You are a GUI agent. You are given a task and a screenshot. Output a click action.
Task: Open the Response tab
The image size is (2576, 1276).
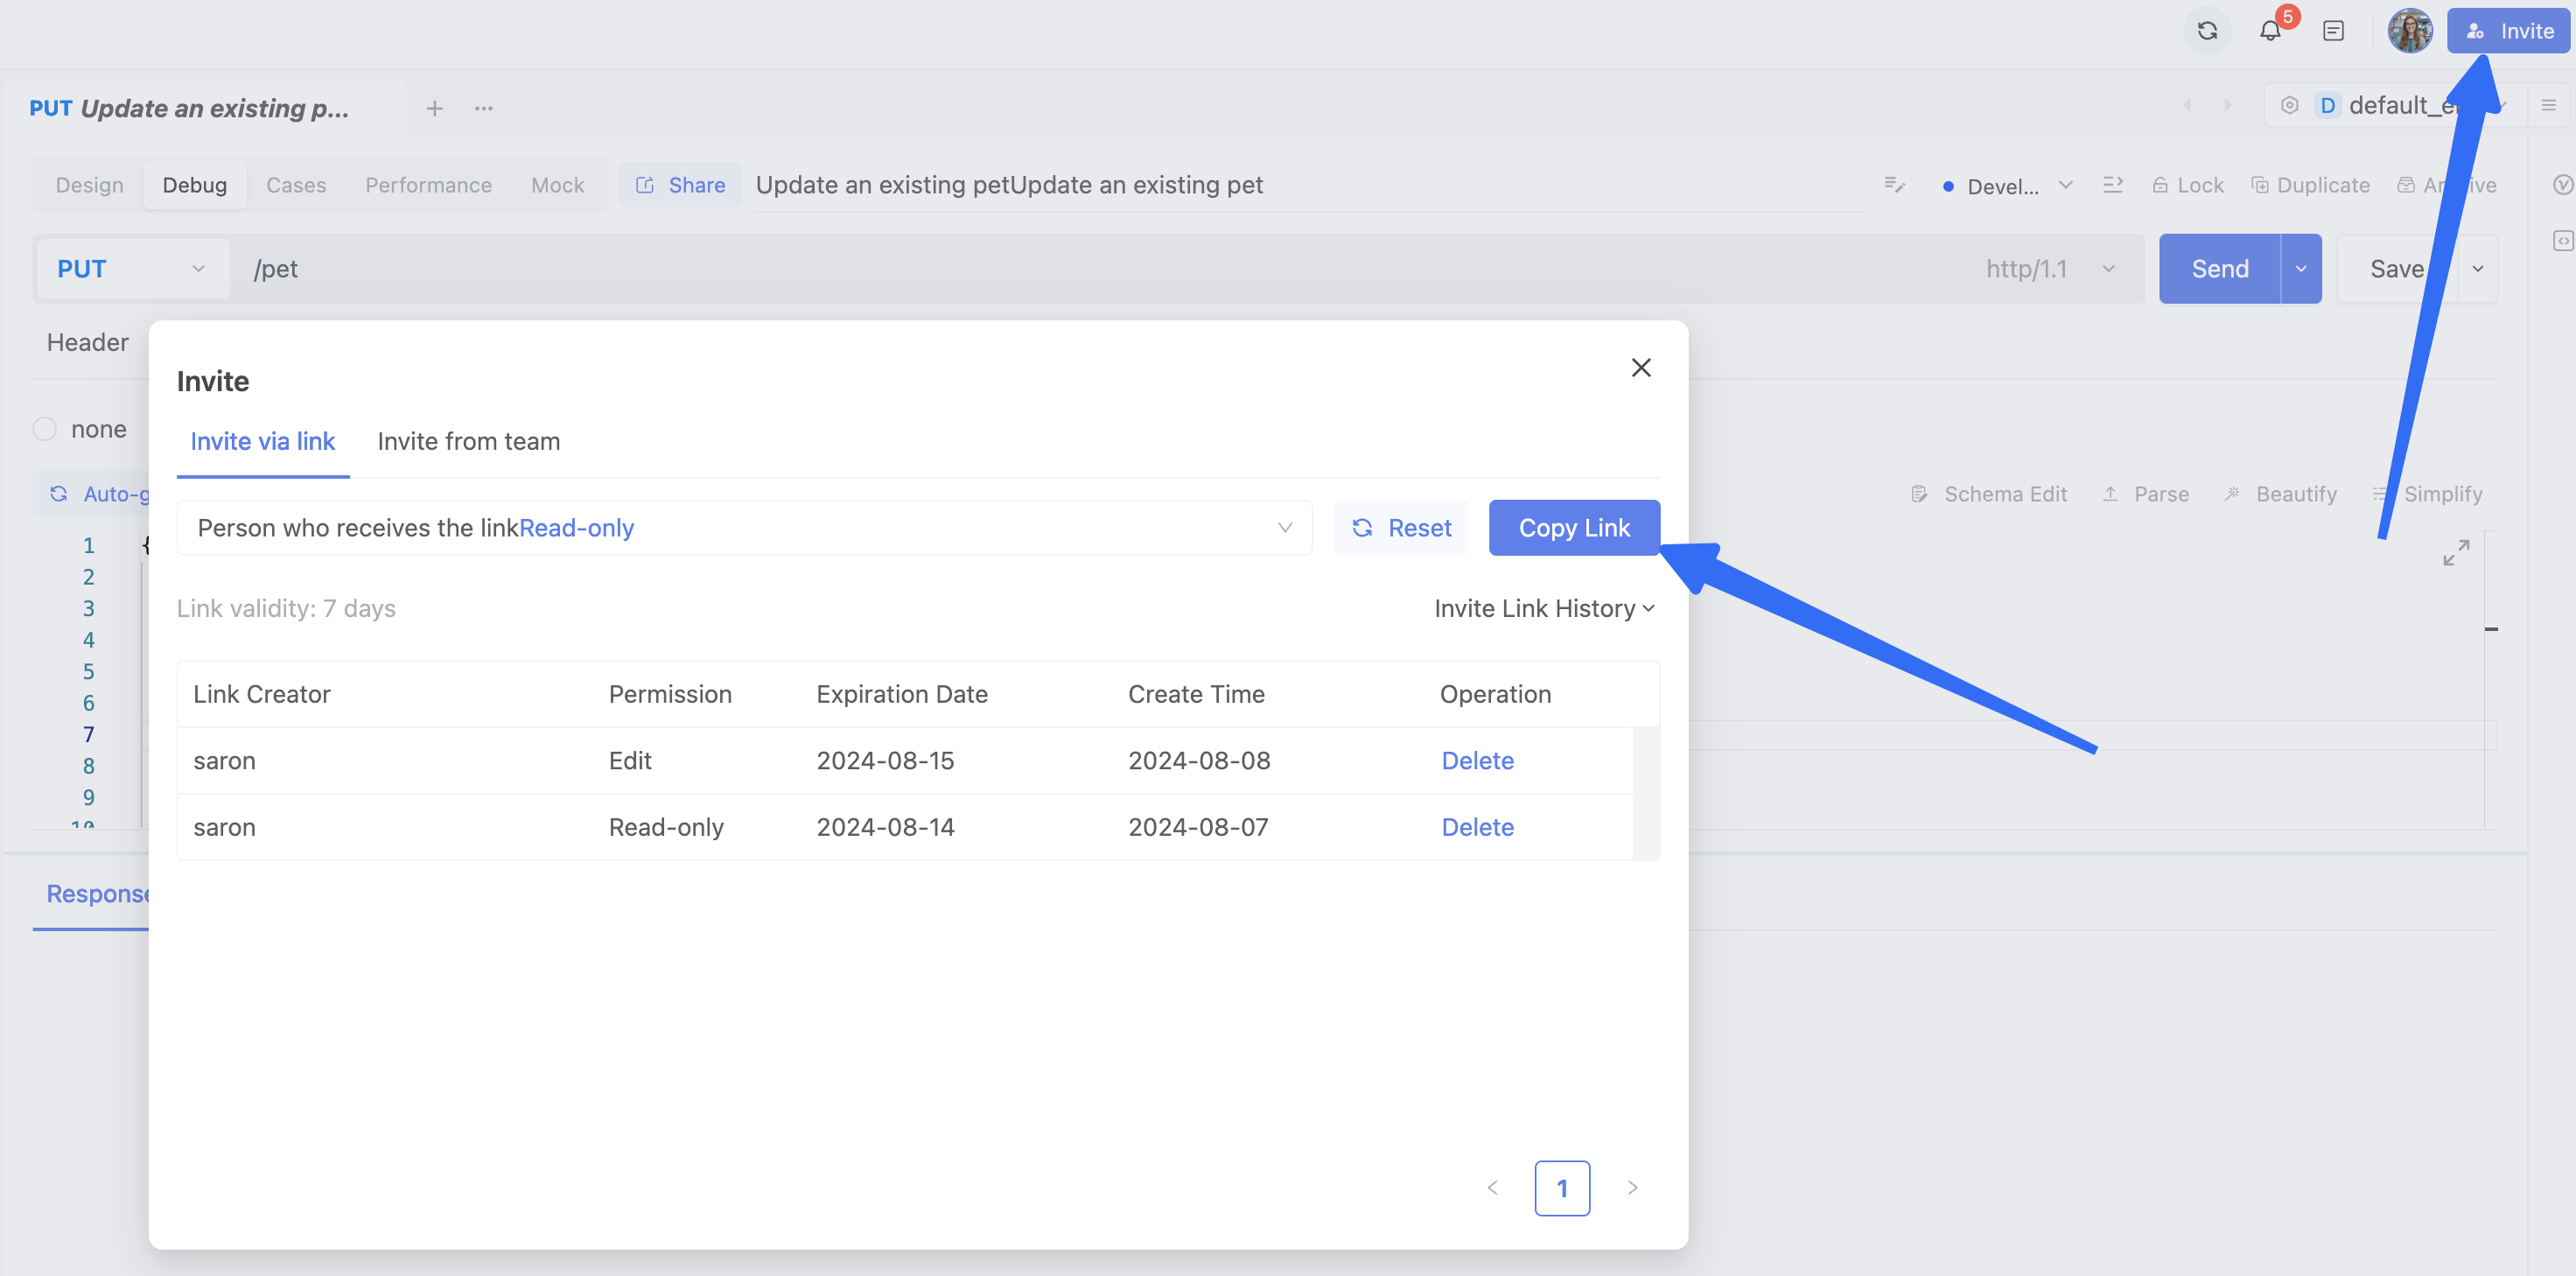[97, 894]
